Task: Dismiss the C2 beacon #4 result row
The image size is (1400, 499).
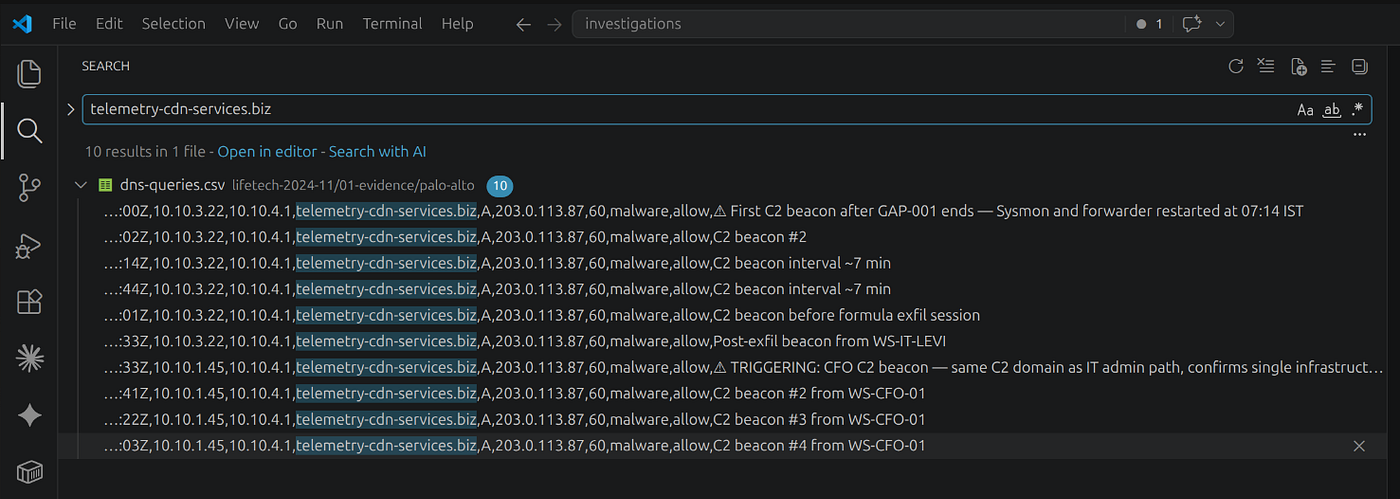Action: click(1359, 446)
